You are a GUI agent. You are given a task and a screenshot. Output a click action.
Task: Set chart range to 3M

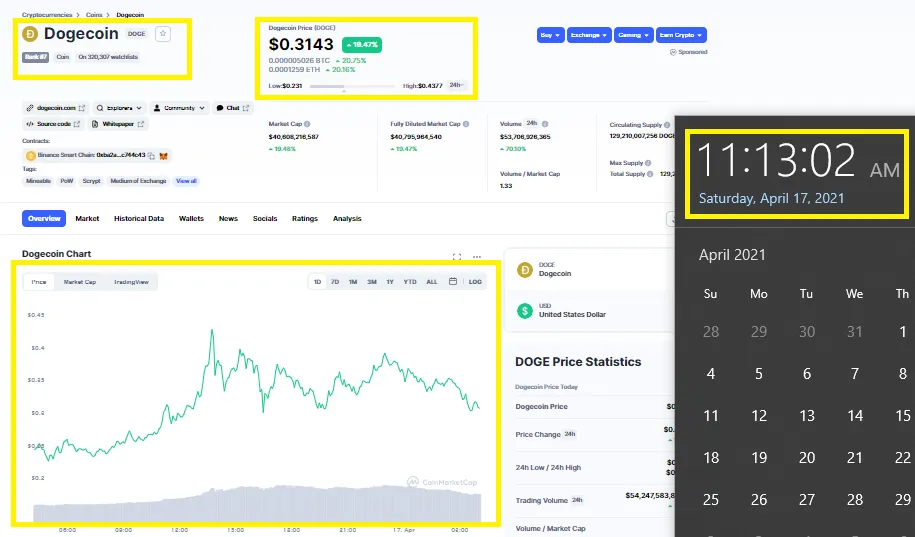click(x=372, y=282)
